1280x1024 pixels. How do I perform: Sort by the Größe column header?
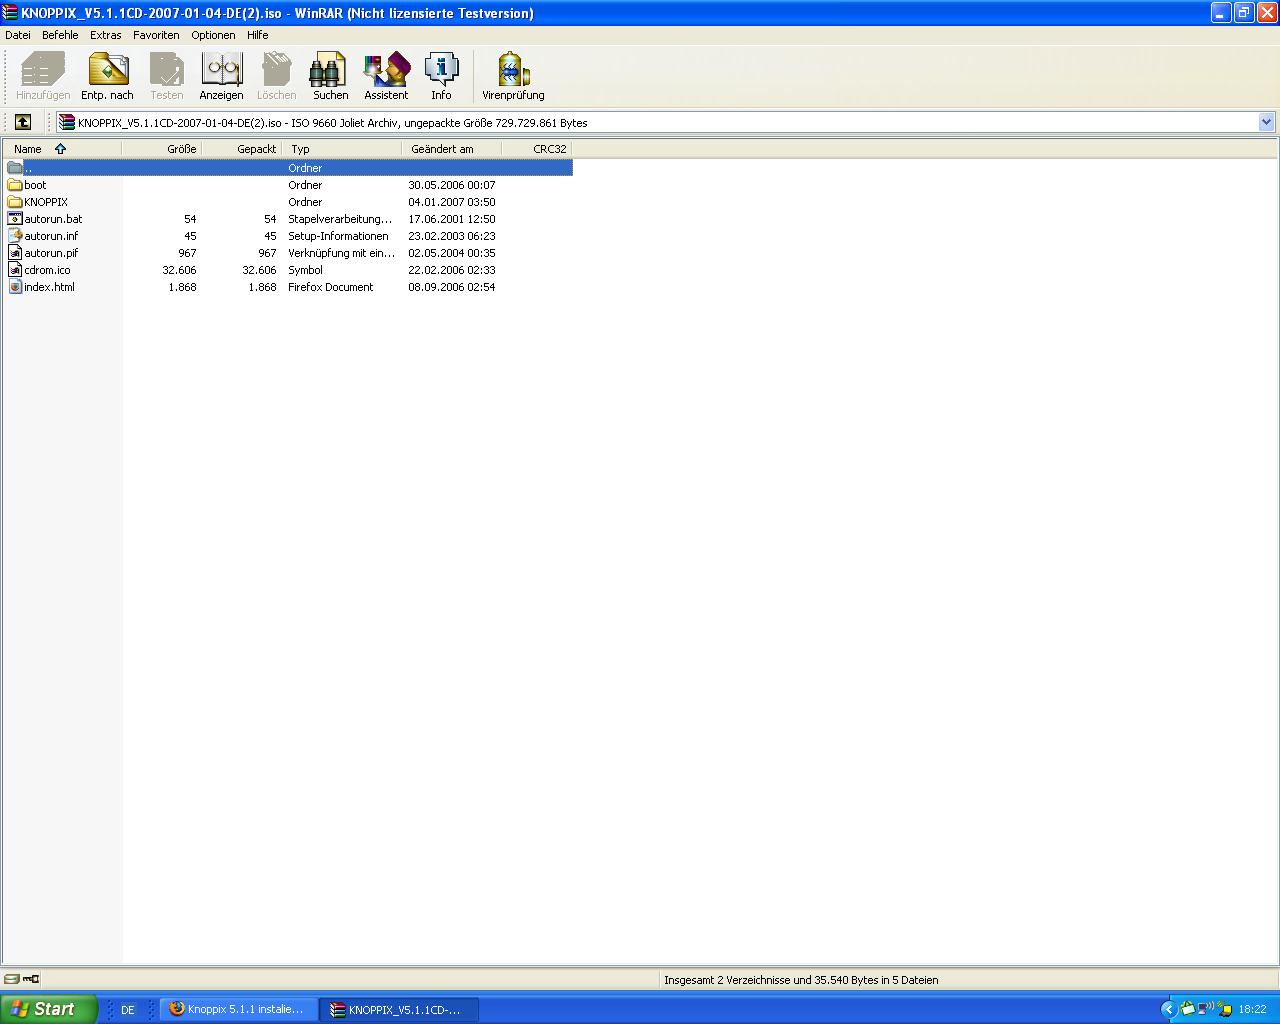pos(162,149)
